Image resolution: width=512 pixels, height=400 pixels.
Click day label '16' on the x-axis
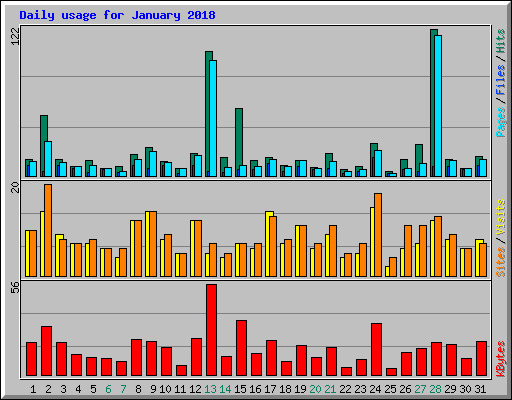[255, 389]
